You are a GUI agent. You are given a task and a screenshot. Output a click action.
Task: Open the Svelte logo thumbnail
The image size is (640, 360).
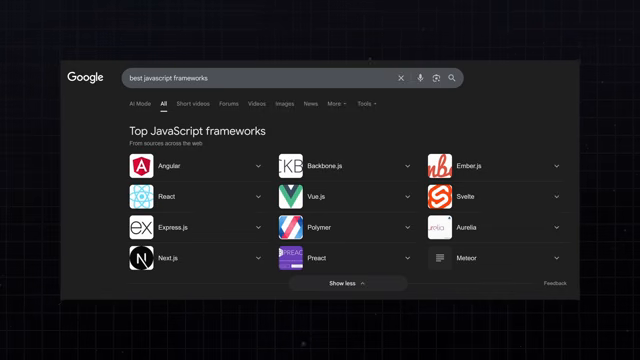click(440, 196)
